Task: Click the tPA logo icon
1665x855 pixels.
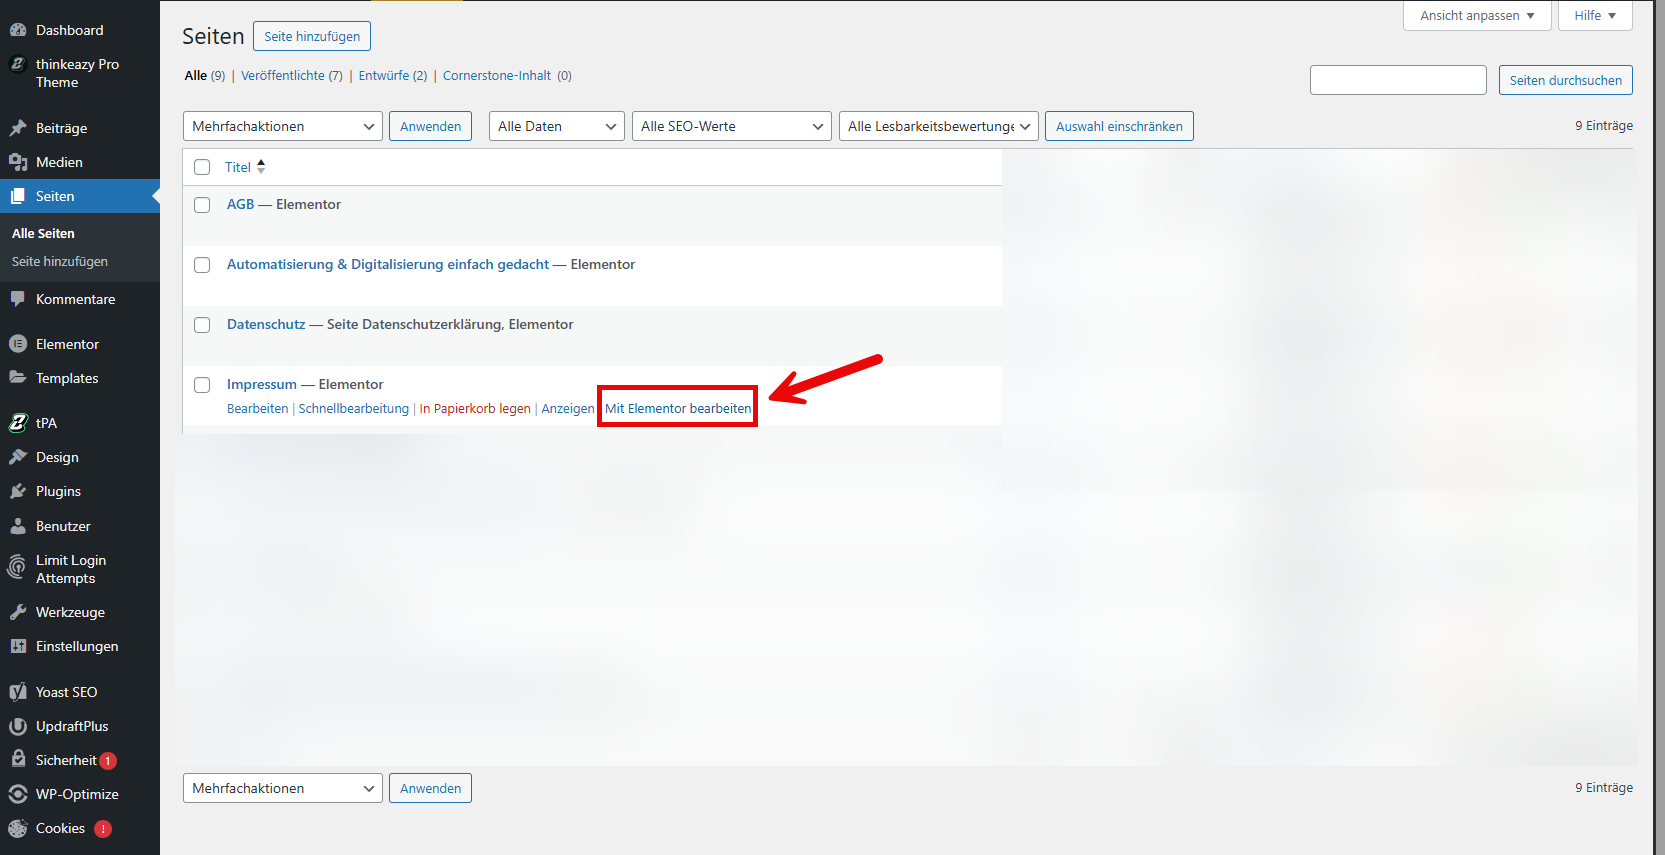Action: (x=18, y=423)
